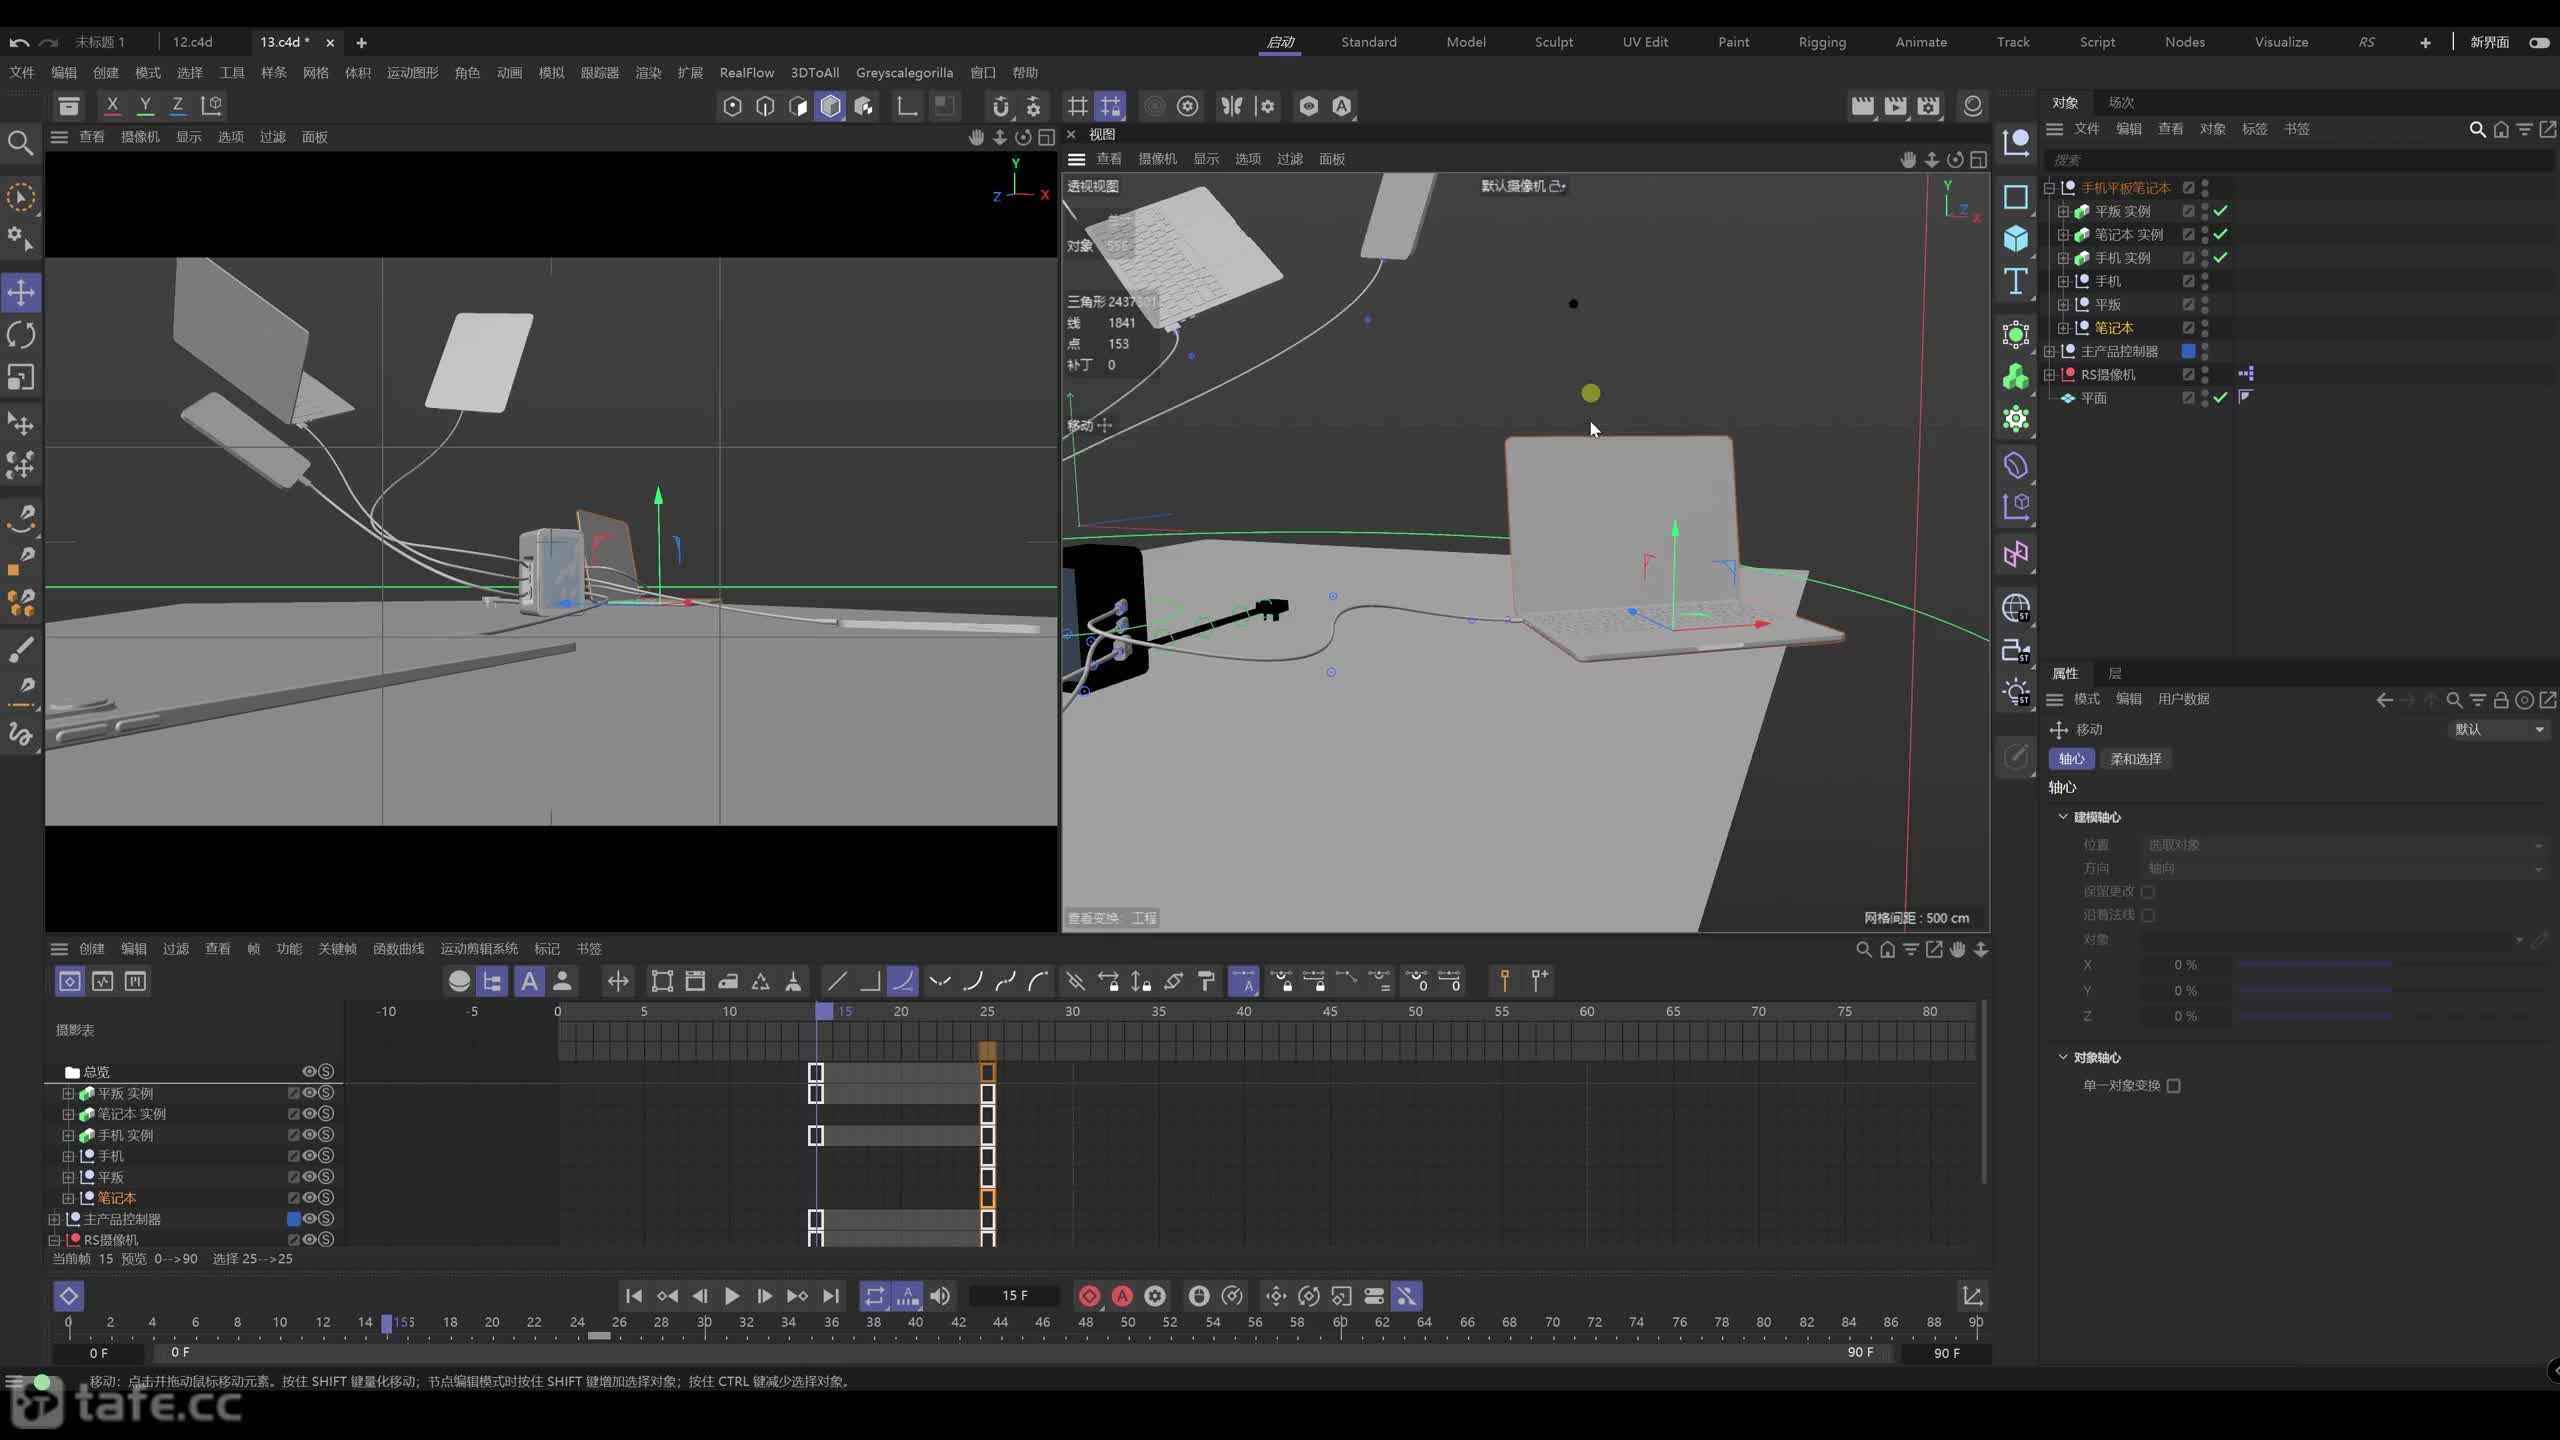Open the 默认 dropdown in attributes

tap(2498, 730)
